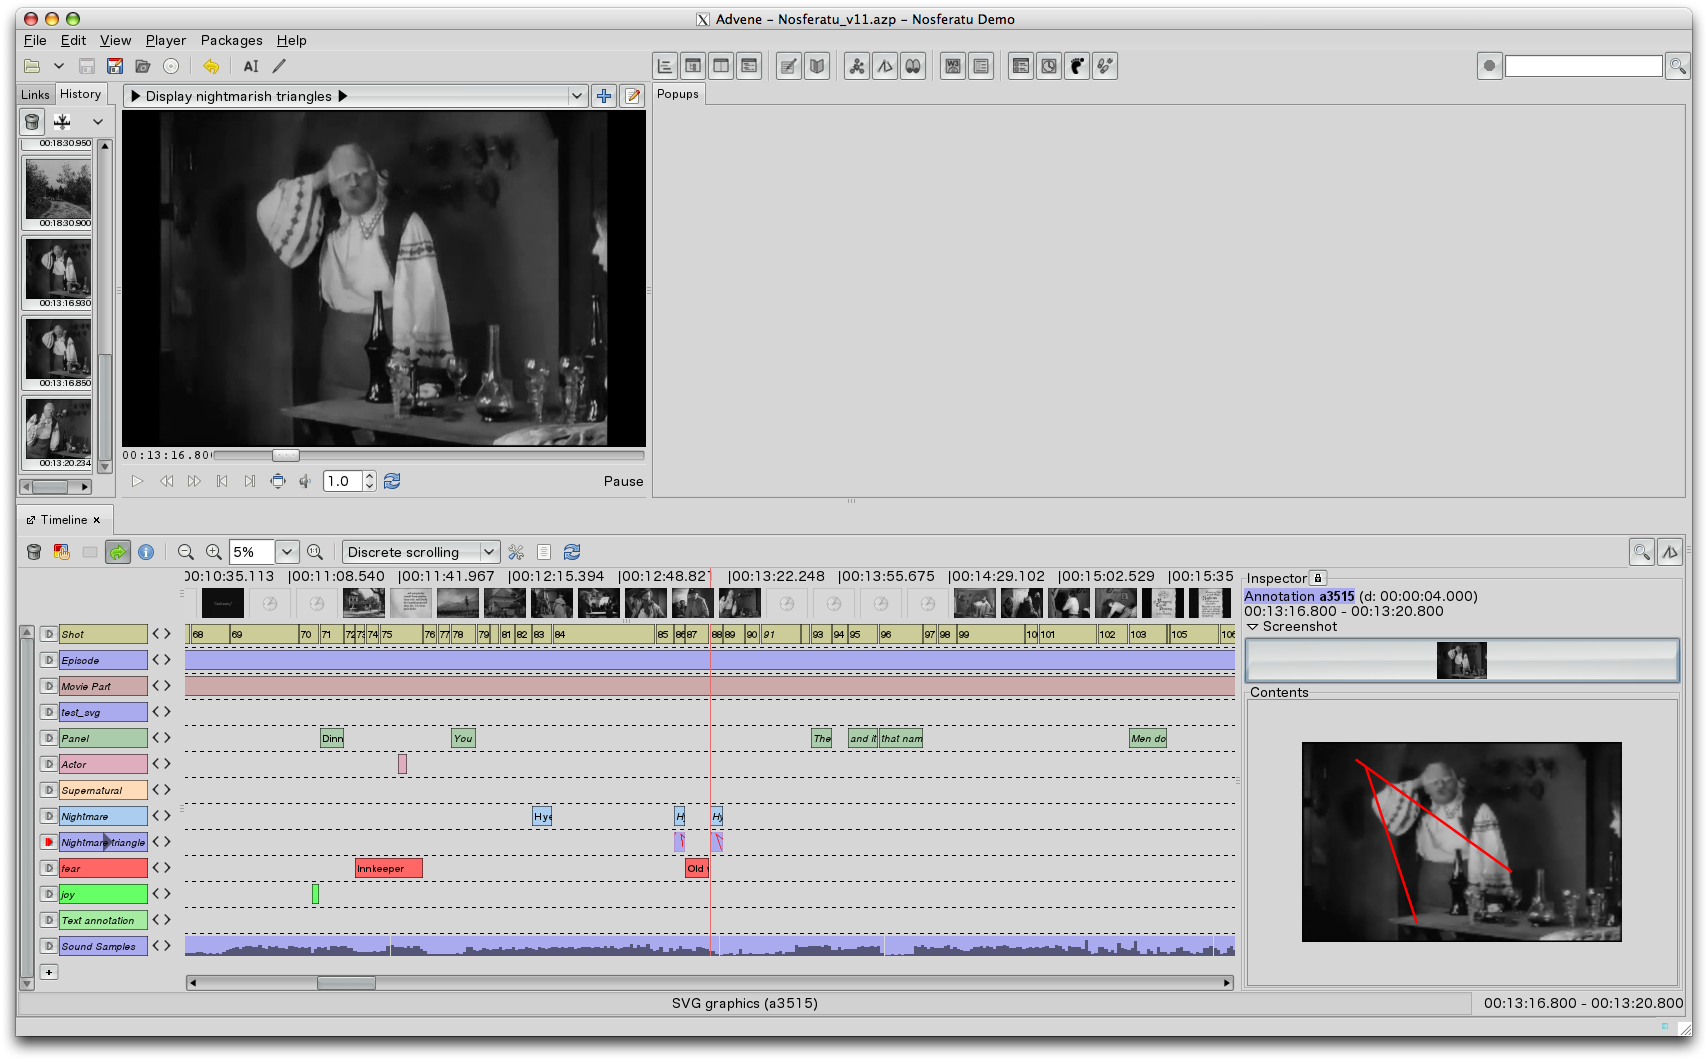Refresh the timeline with blue arrows icon

[x=572, y=552]
